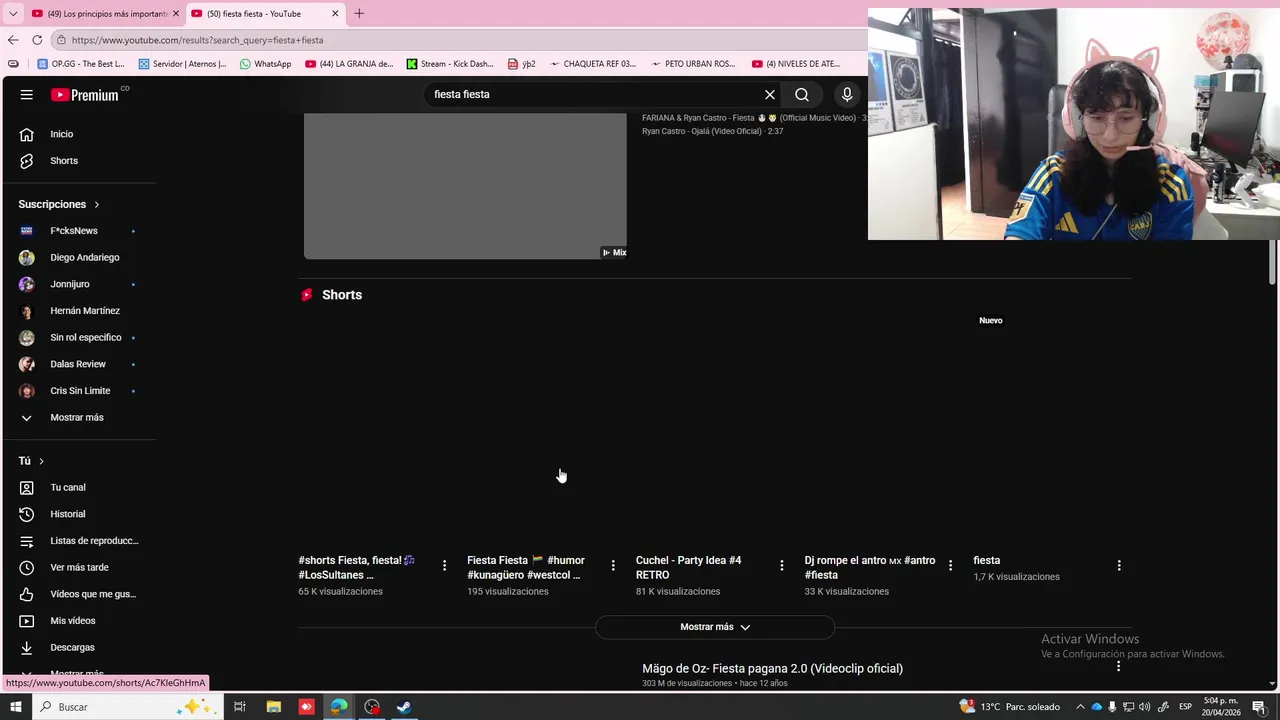Switch to 'Los principios más importantes' tab
The height and width of the screenshot is (720, 1280).
point(104,14)
